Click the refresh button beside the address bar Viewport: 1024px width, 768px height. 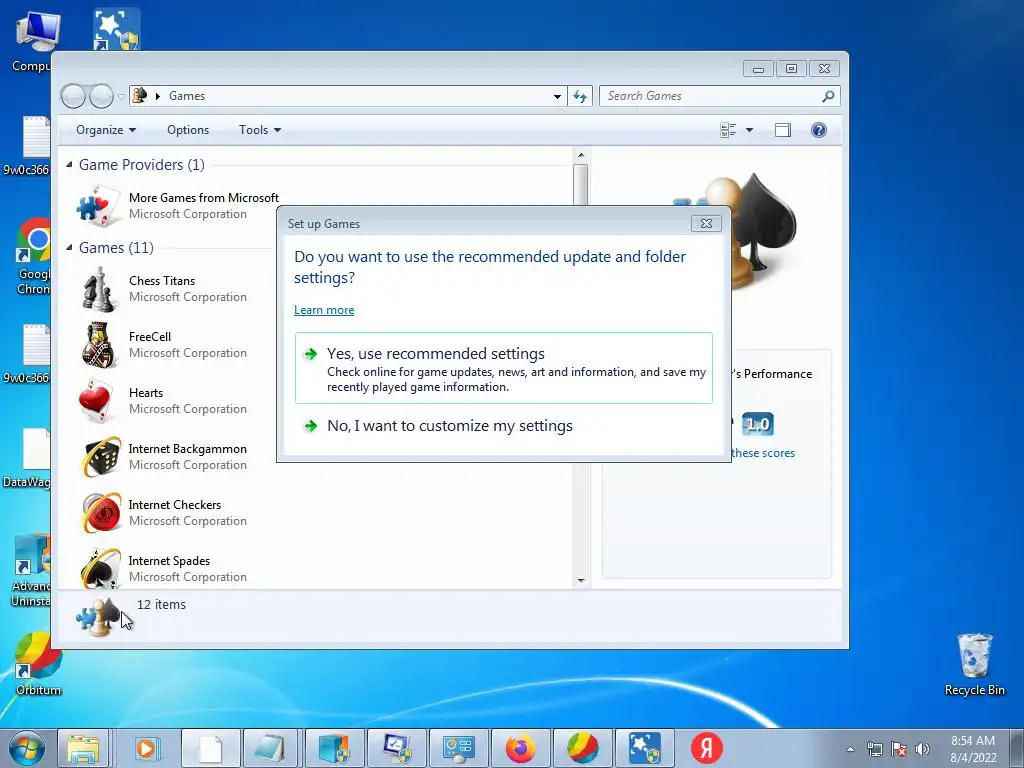pyautogui.click(x=580, y=96)
